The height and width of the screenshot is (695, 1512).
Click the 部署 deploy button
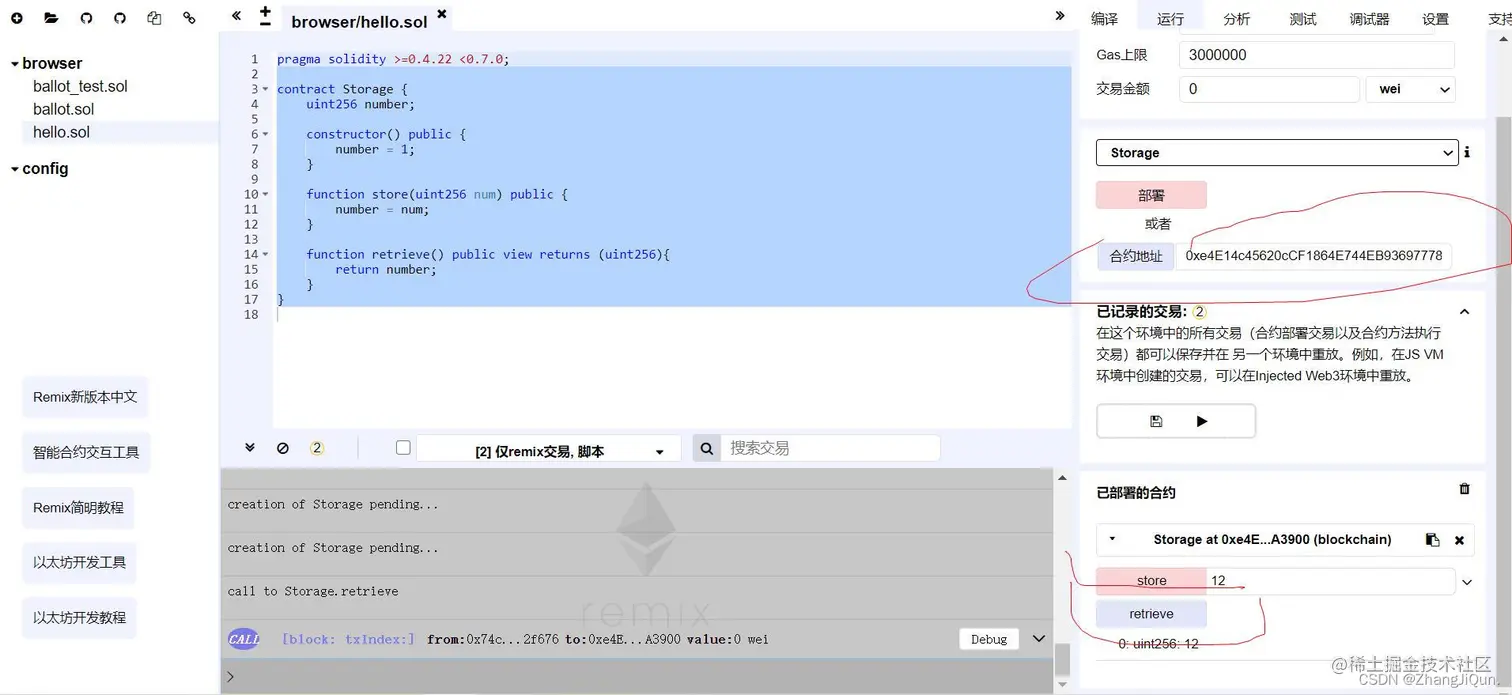(x=1151, y=195)
